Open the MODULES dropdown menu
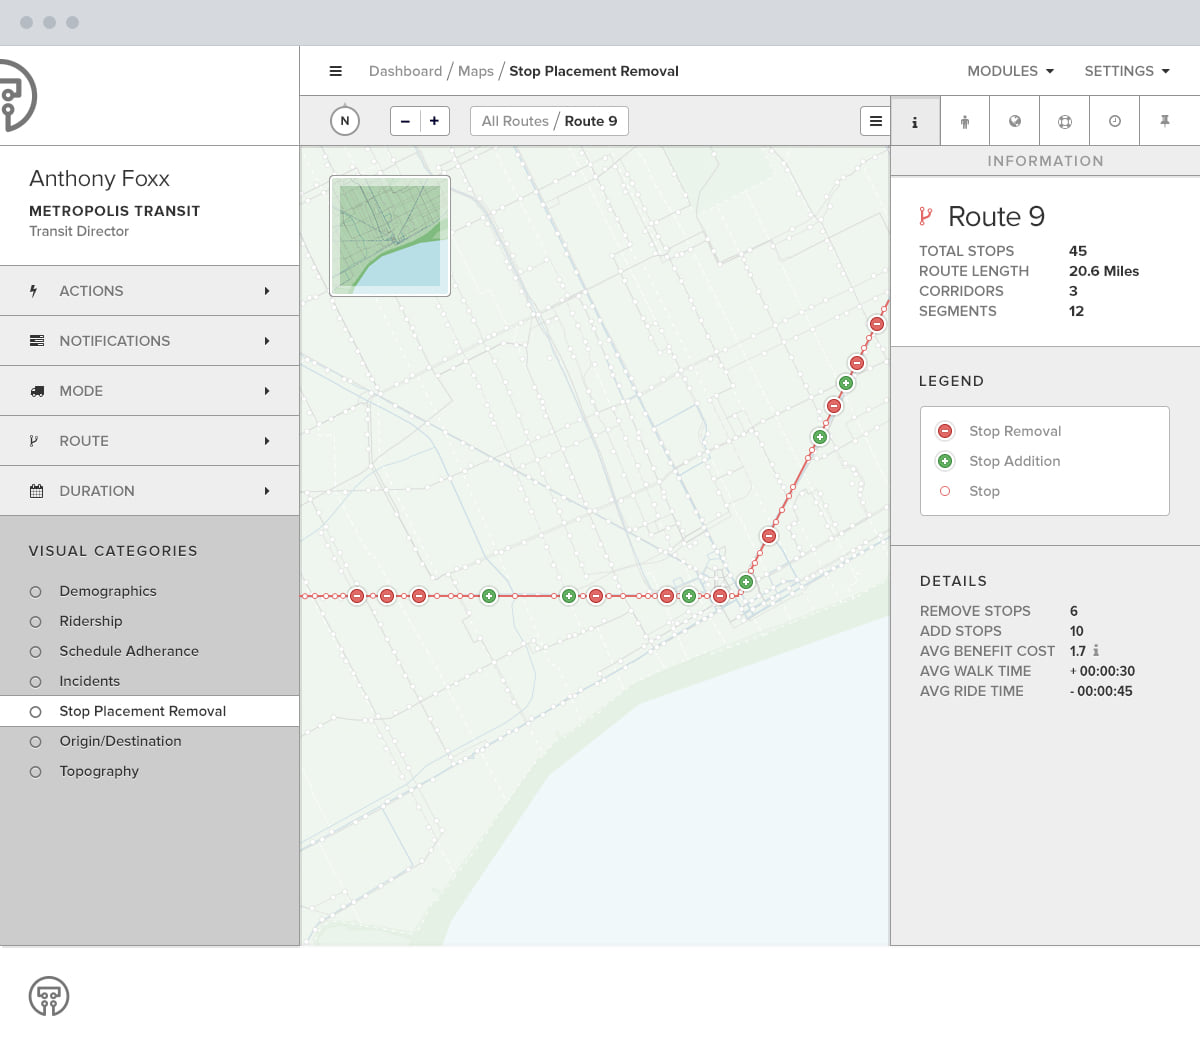Image resolution: width=1200 pixels, height=1046 pixels. 1011,71
